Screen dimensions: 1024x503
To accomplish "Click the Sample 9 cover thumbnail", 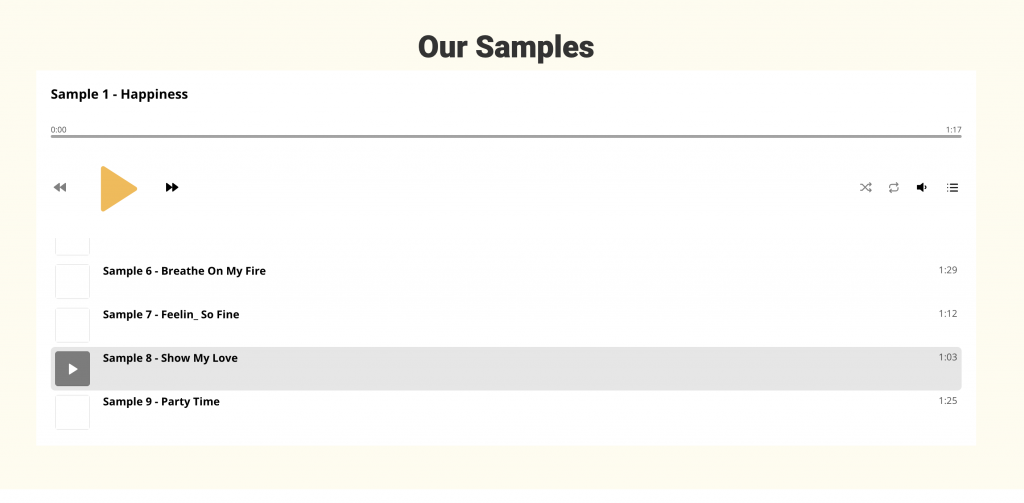I will 72,412.
